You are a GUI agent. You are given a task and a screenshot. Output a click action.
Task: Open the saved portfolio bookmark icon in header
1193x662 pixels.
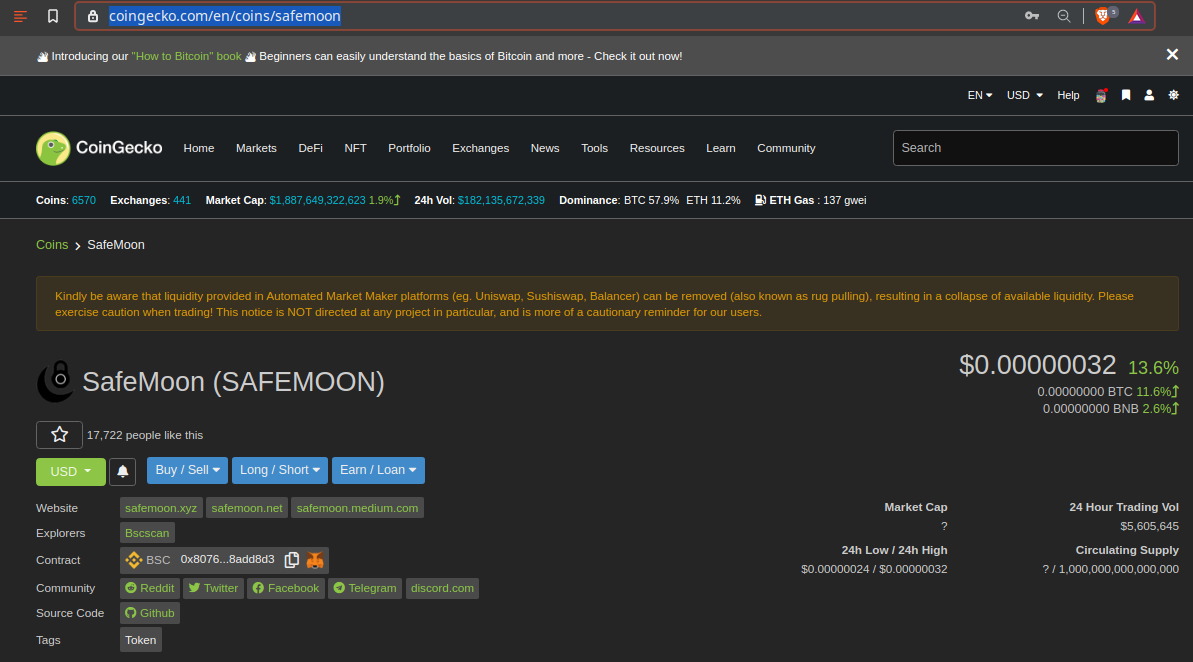click(x=1126, y=95)
